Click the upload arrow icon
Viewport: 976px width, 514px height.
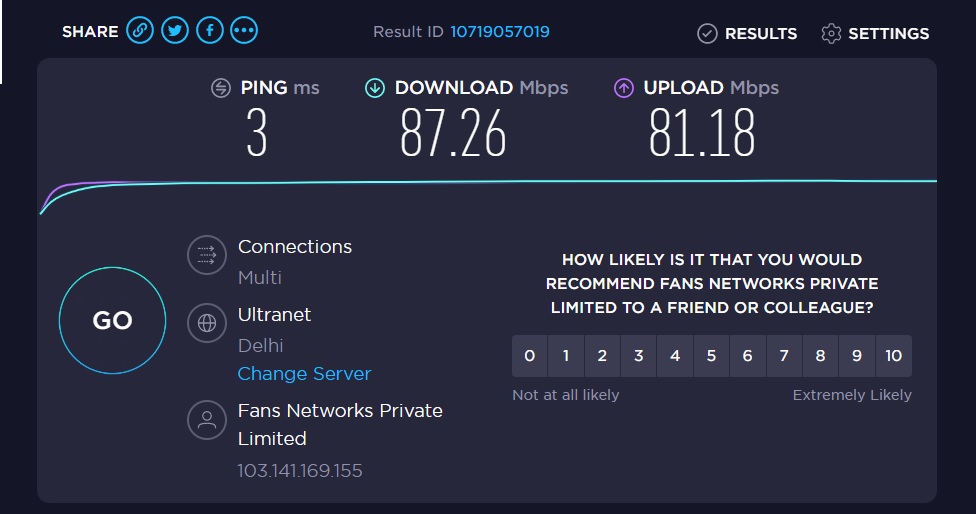(x=624, y=88)
